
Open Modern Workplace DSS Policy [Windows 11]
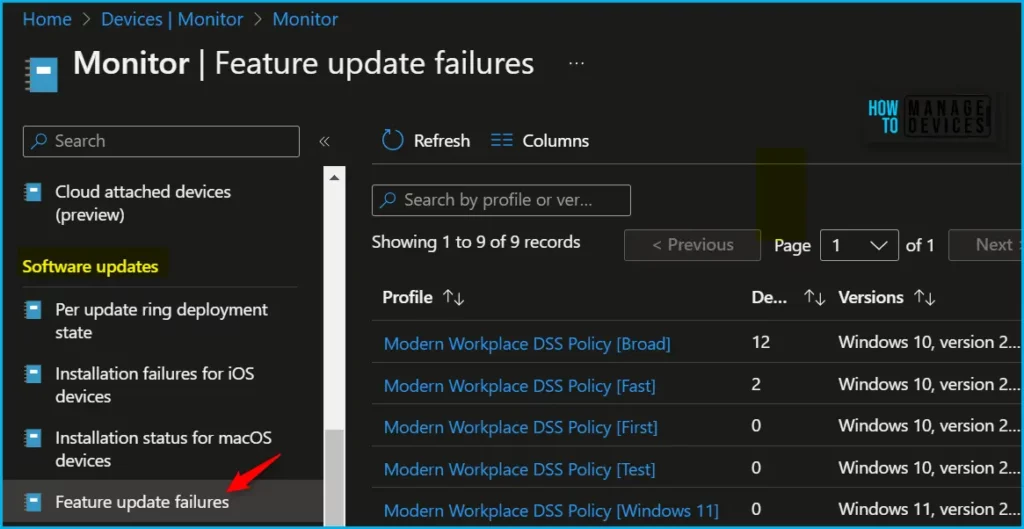(x=551, y=511)
